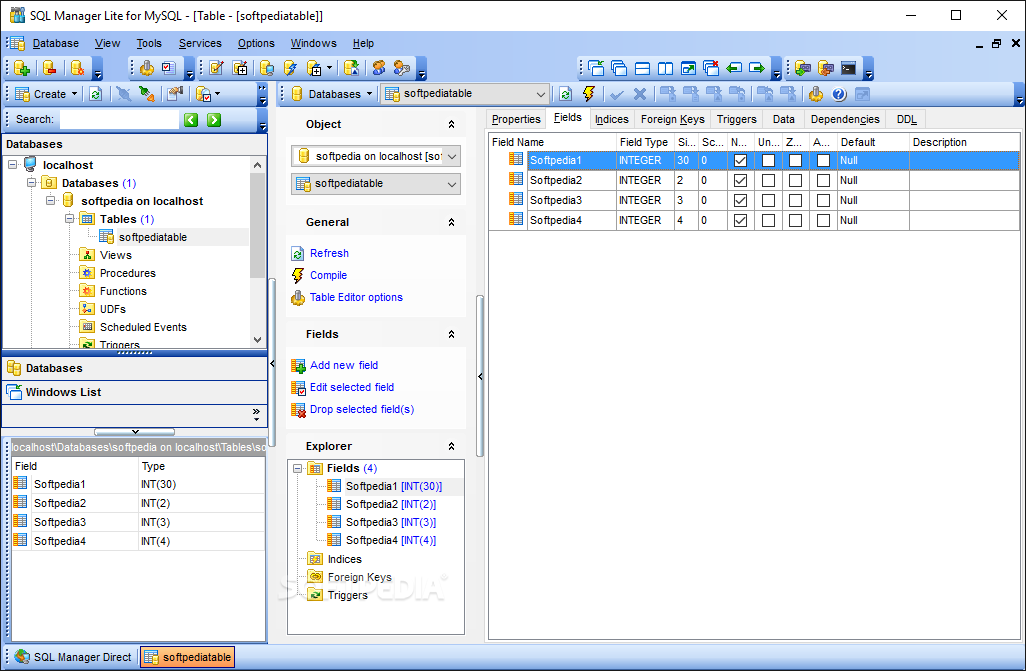This screenshot has height=671, width=1026.
Task: Click green search next arrow button
Action: 214,119
